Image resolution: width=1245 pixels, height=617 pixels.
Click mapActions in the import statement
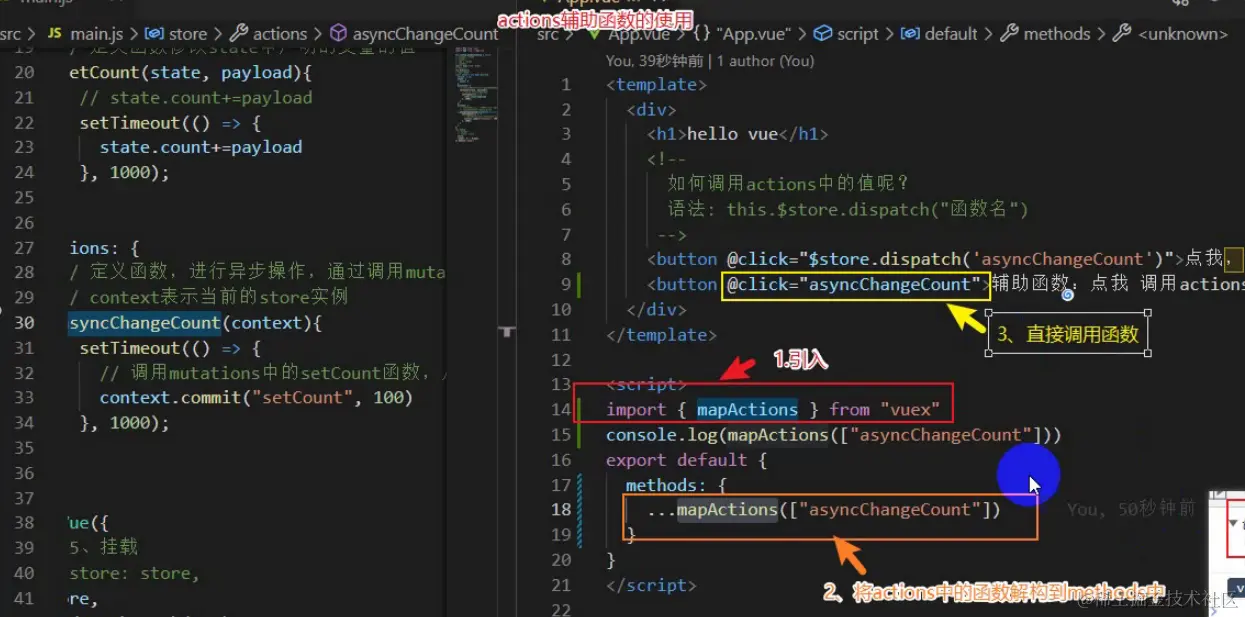[747, 409]
